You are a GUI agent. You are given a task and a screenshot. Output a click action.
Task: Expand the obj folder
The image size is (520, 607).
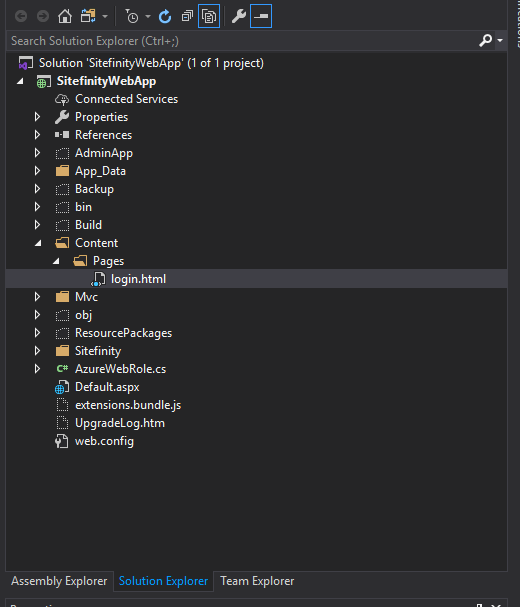pyautogui.click(x=37, y=315)
